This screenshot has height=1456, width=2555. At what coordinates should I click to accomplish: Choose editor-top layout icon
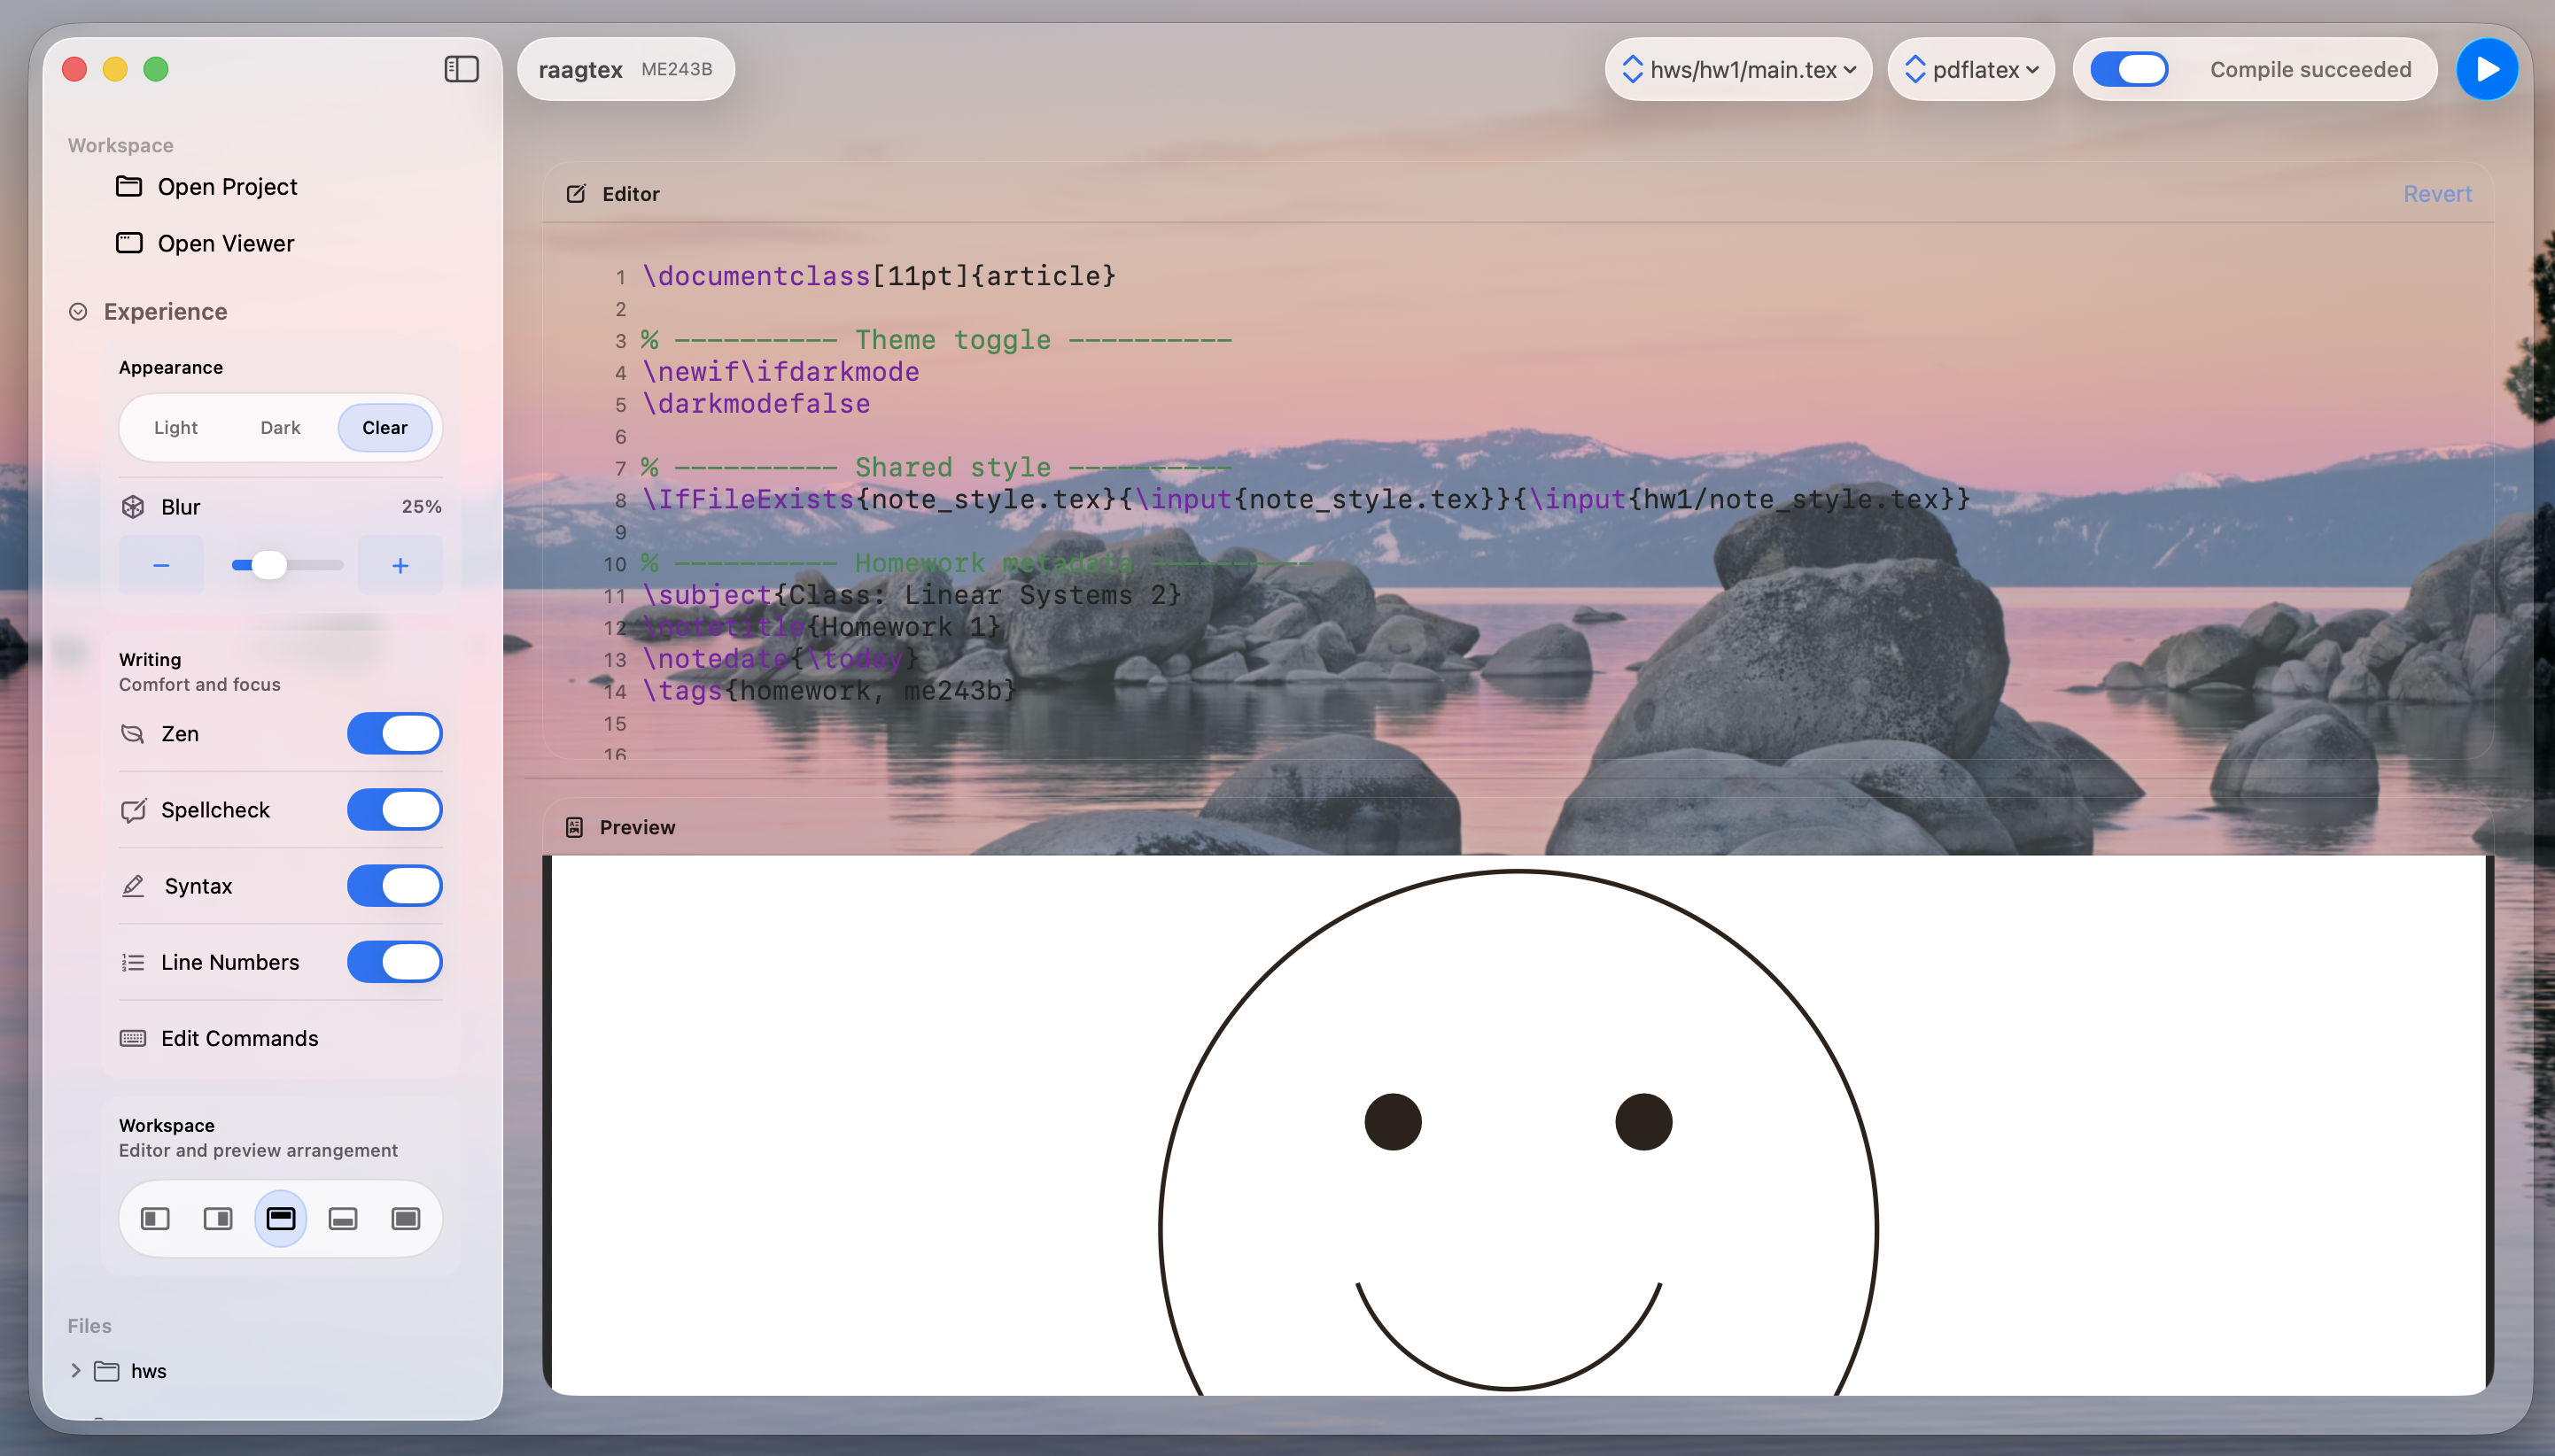tap(281, 1218)
